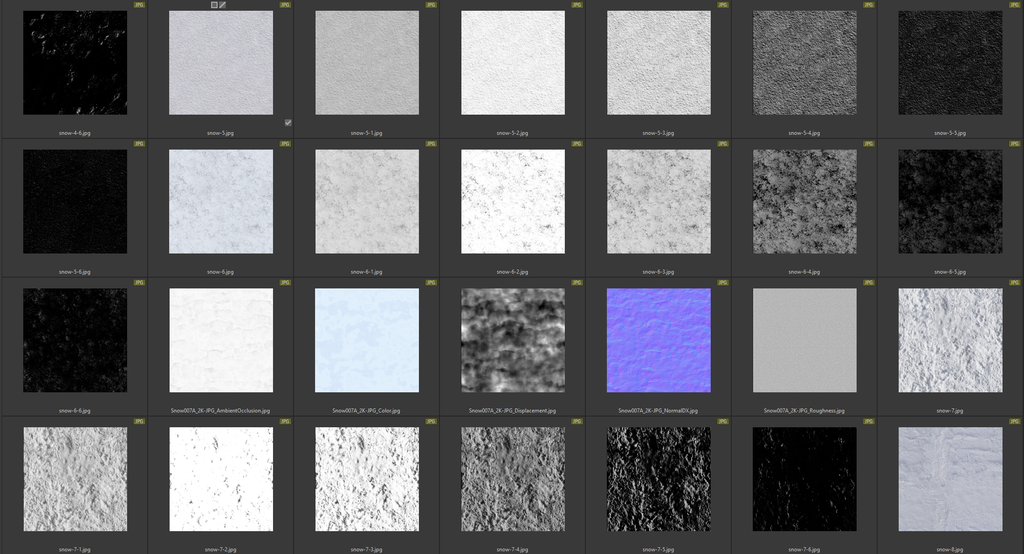Click the square icon above snow-5.jpg thumbnail
Screen dimensions: 1024x554
(214, 5)
